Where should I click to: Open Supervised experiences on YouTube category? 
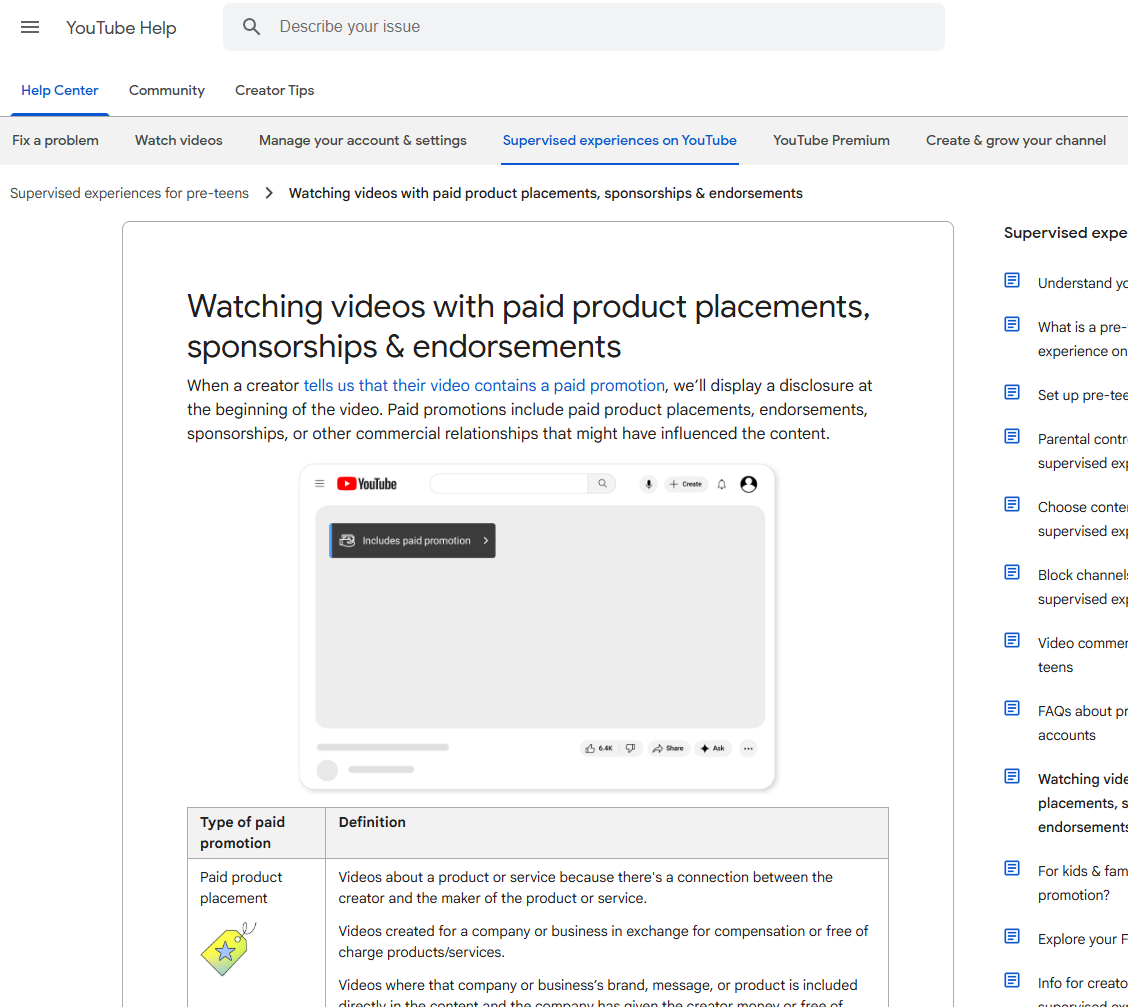tap(619, 140)
